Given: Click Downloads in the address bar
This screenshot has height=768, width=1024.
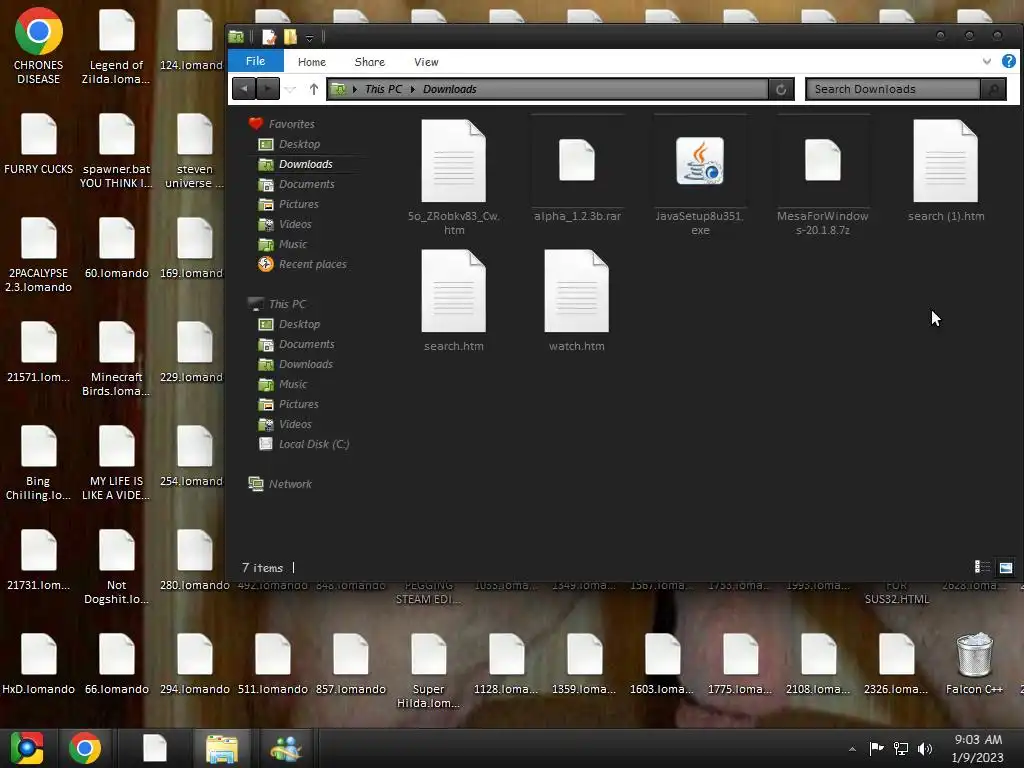Looking at the screenshot, I should [449, 89].
